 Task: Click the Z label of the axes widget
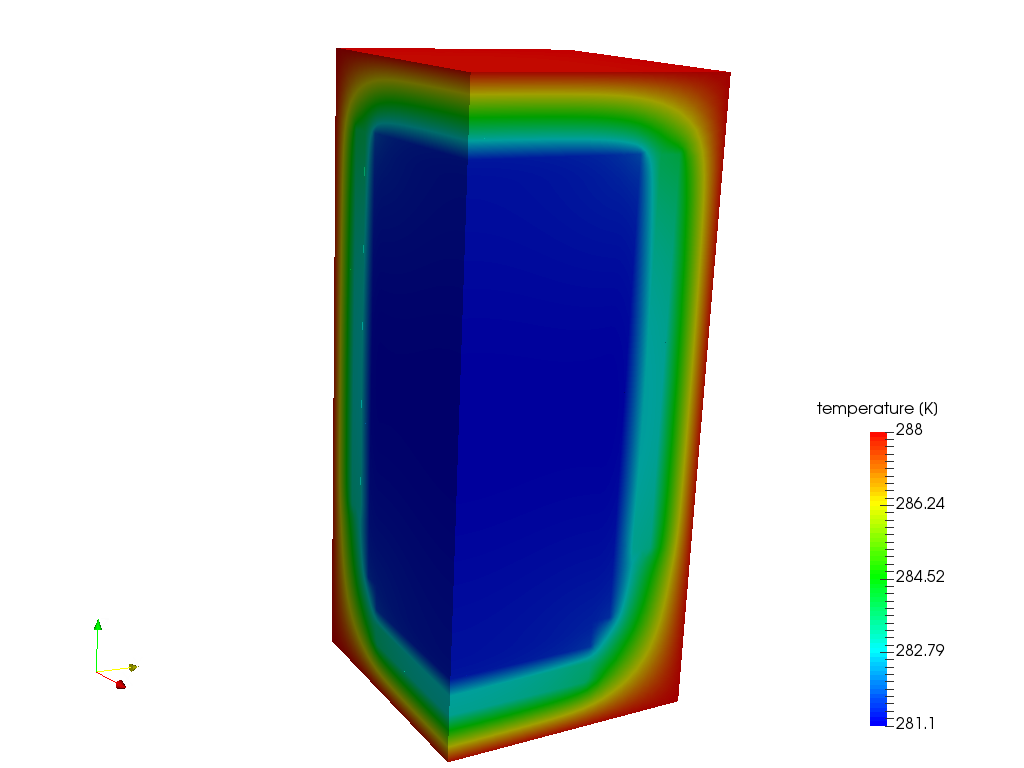(x=106, y=624)
